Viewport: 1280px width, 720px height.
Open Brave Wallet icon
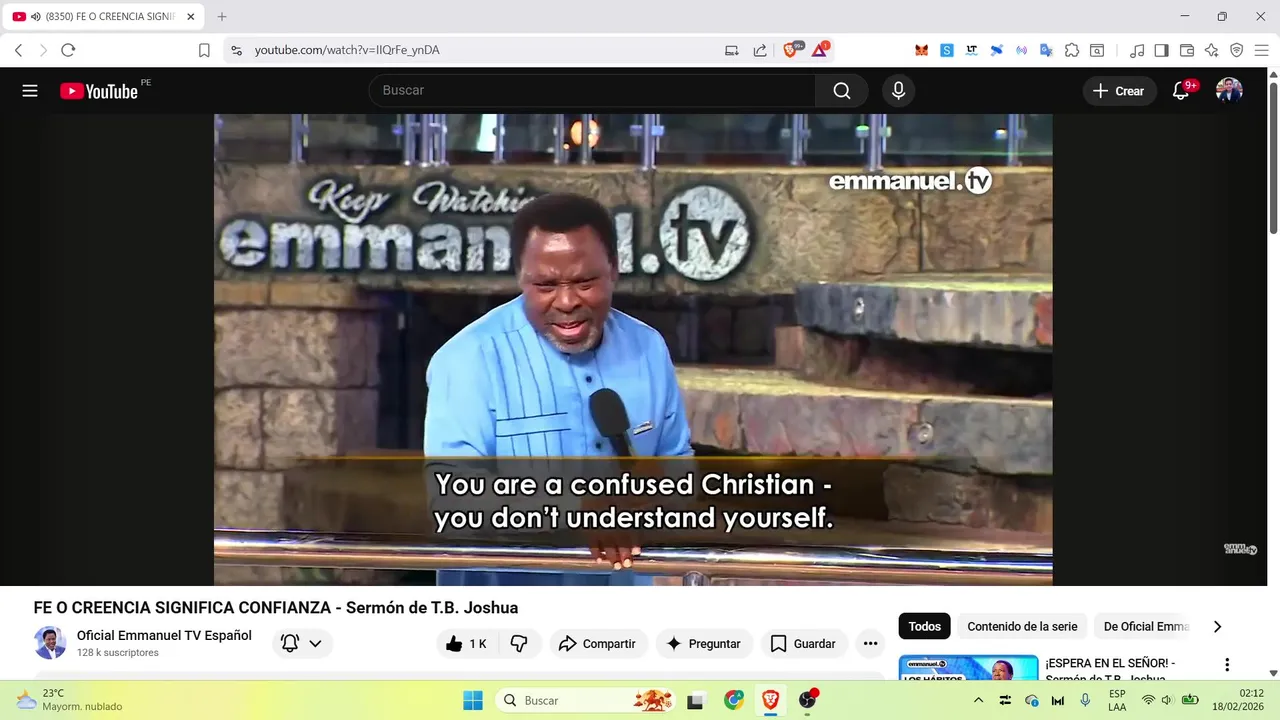[x=1187, y=50]
